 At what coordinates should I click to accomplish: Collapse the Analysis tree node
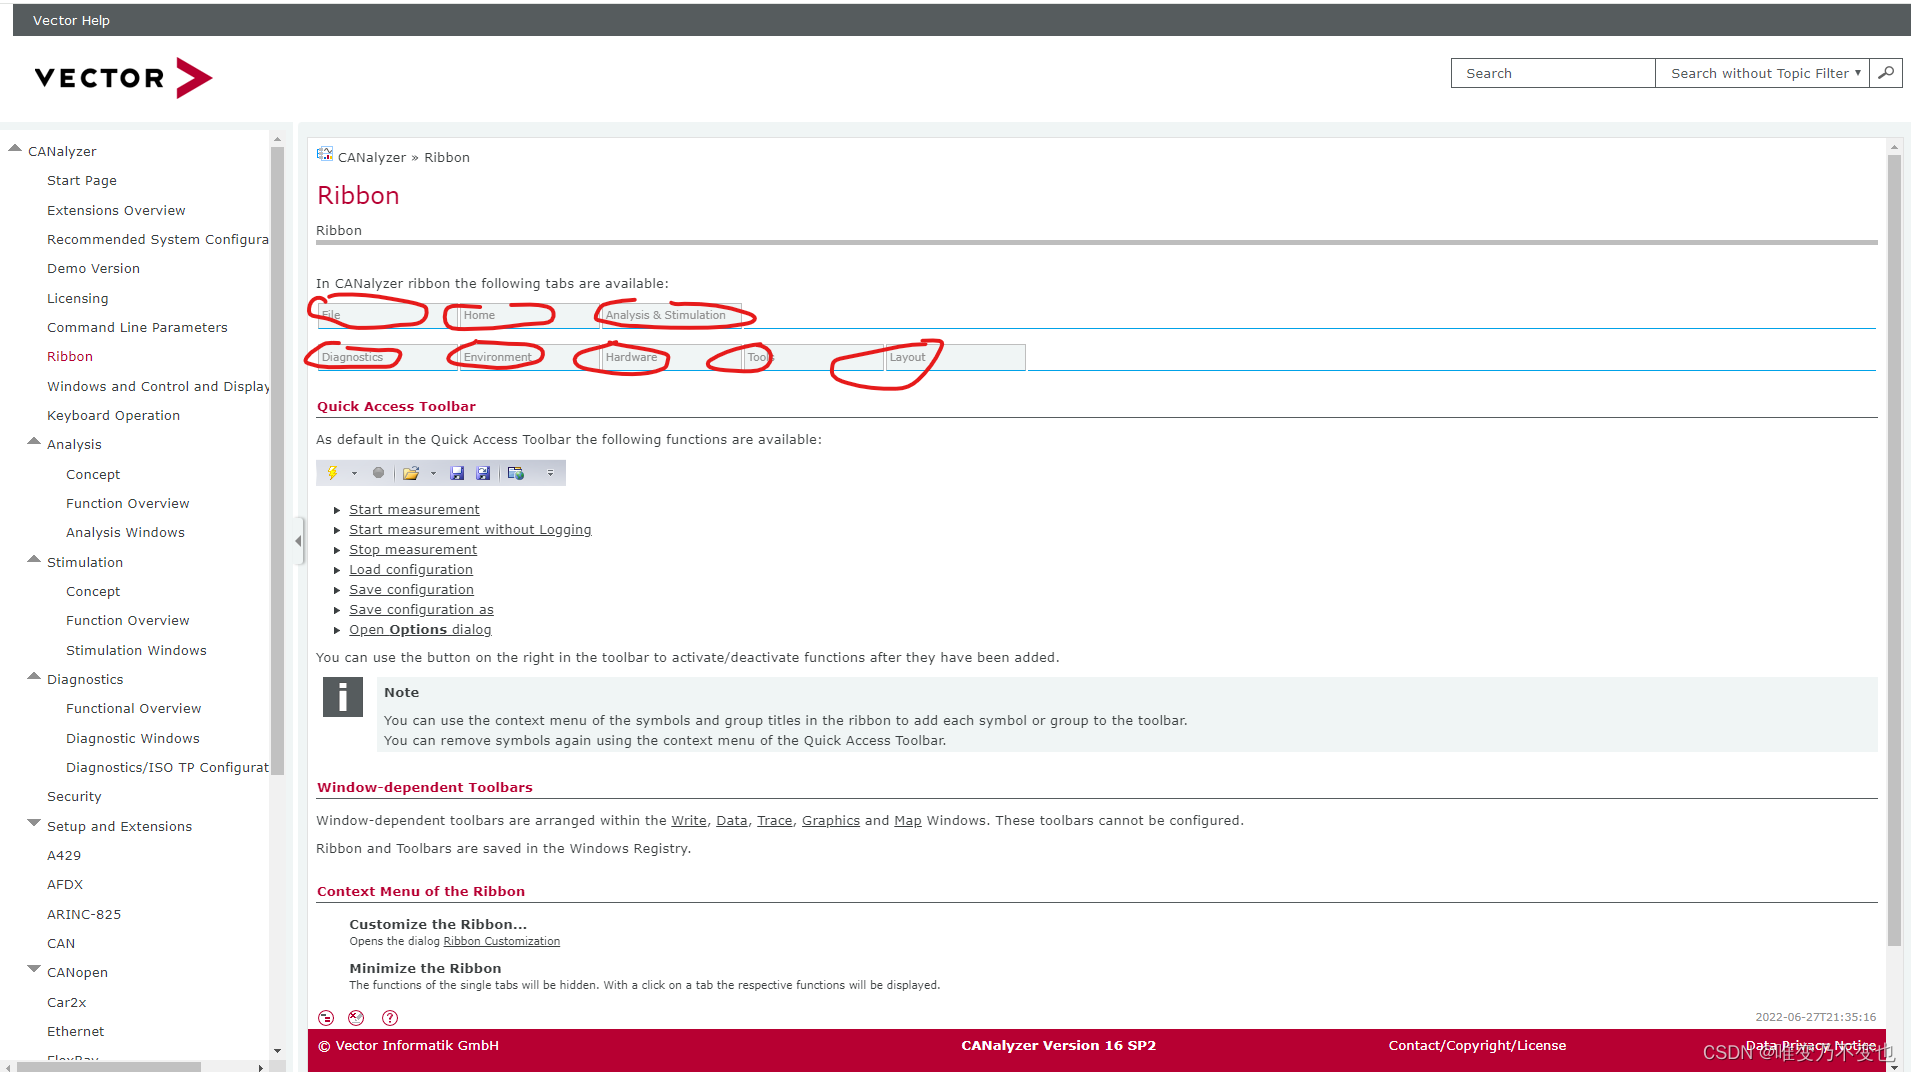coord(34,442)
